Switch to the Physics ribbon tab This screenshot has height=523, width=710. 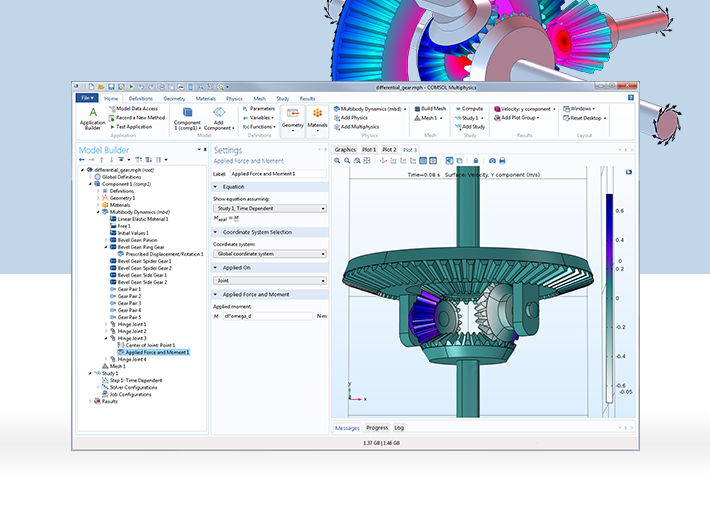[234, 98]
